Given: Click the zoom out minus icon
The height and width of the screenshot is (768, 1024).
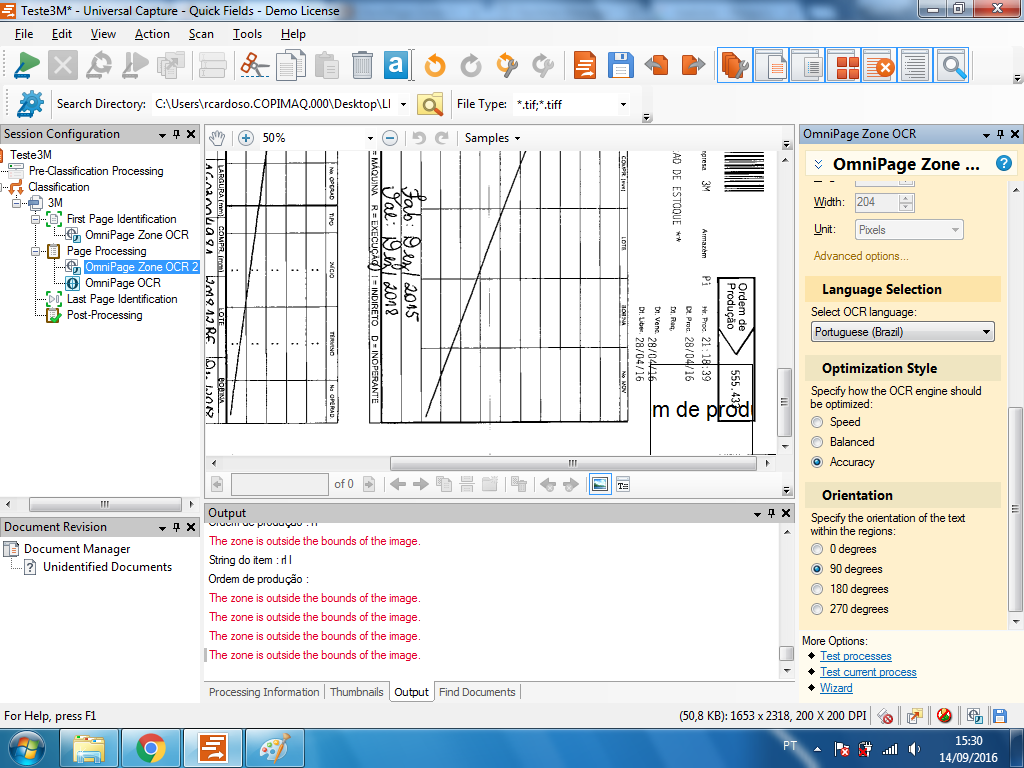Looking at the screenshot, I should [x=390, y=138].
